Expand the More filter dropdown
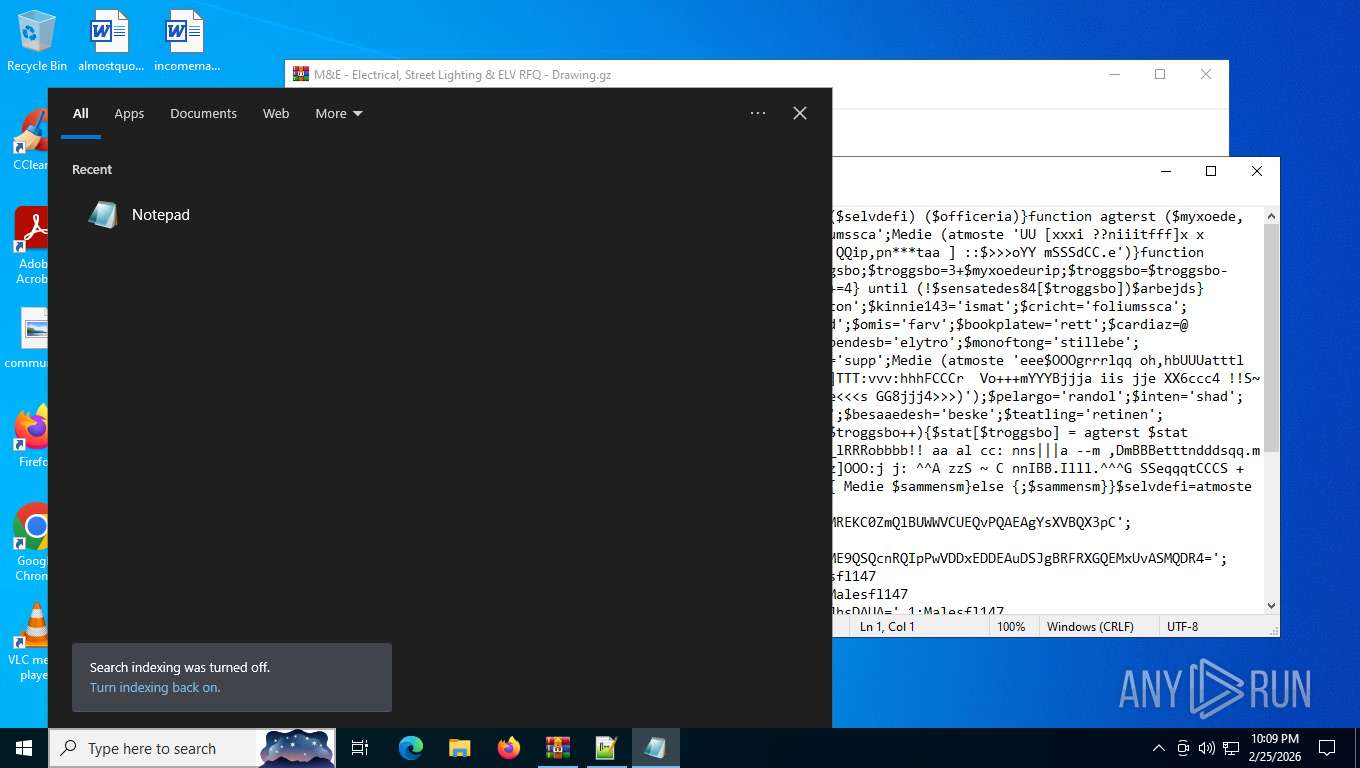 (339, 113)
